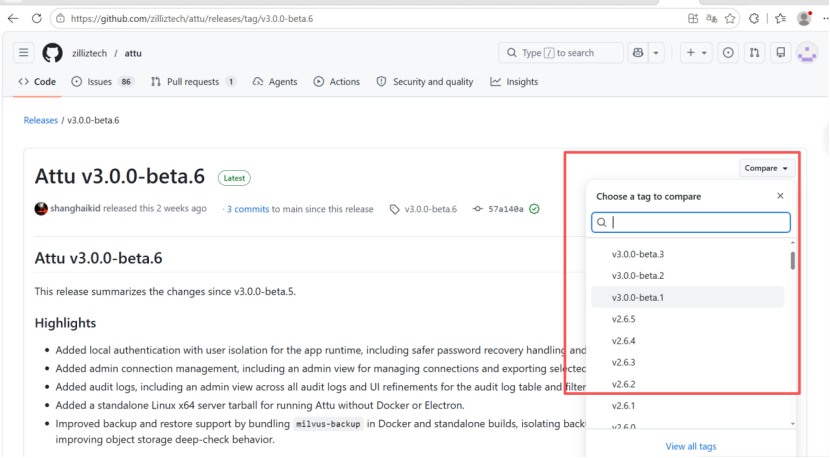
Task: Switch to the Security and quality tab
Action: (425, 82)
